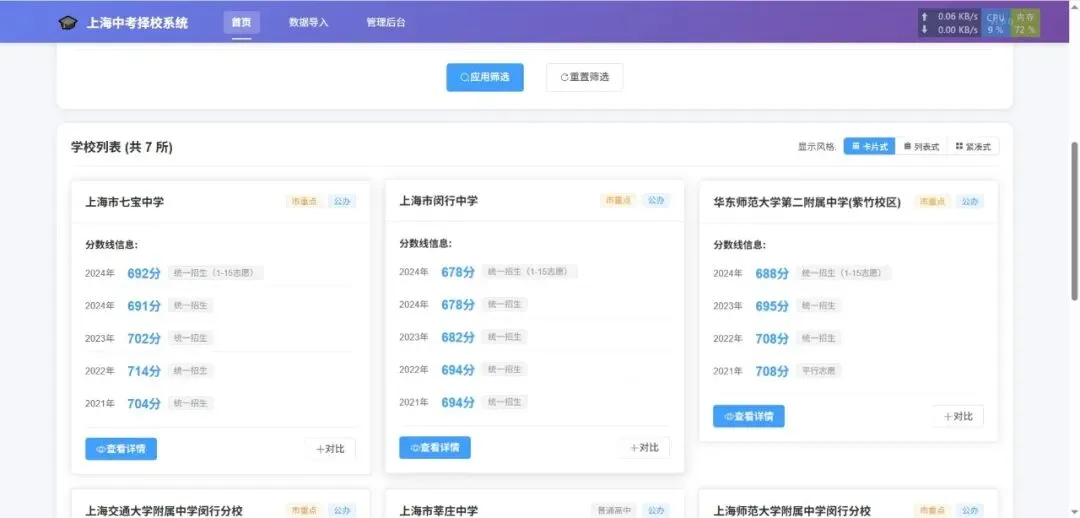Click the 华东师范大学第二附属中学(紫竹校区) title

point(807,202)
